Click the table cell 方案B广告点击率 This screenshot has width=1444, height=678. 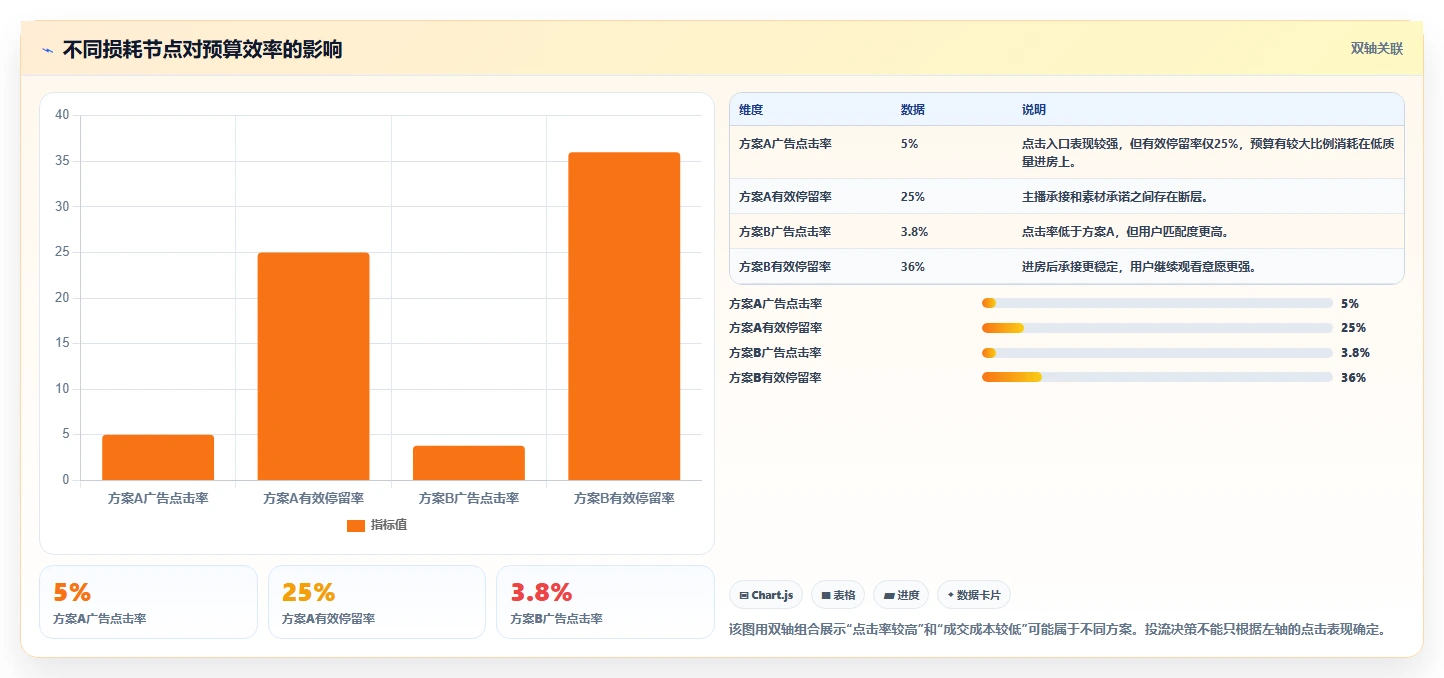(785, 232)
